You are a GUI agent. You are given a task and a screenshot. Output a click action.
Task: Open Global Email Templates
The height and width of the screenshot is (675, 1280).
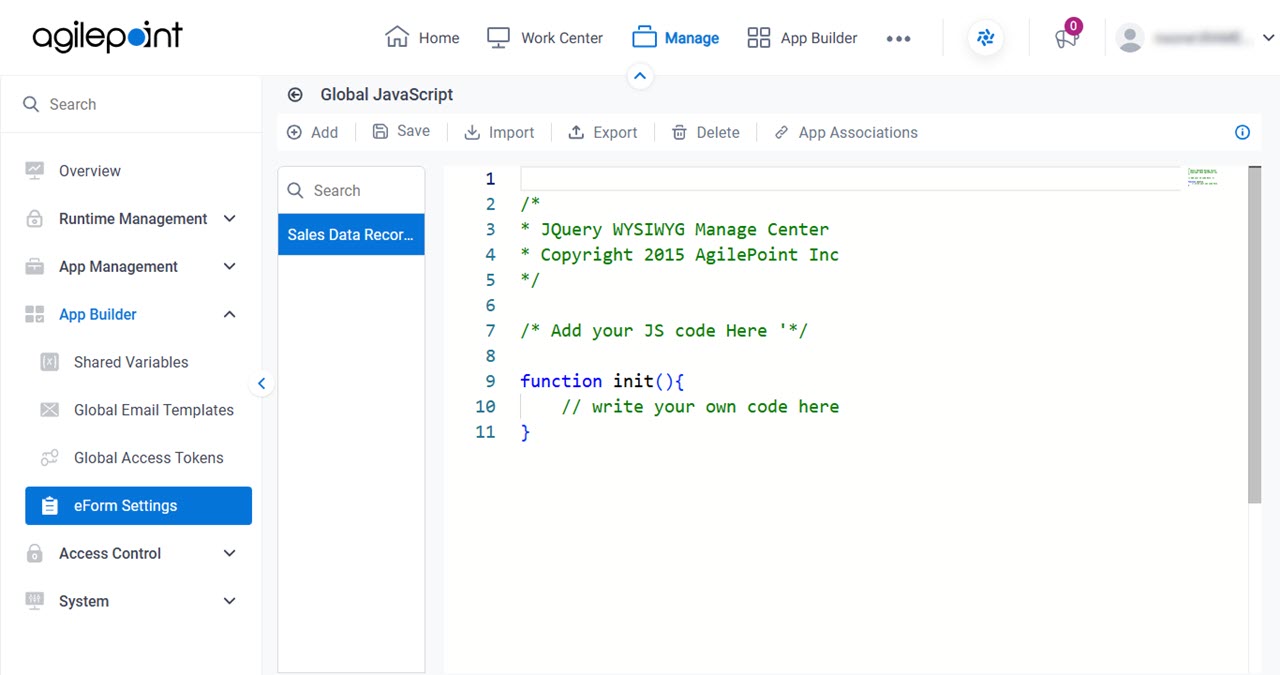[154, 410]
